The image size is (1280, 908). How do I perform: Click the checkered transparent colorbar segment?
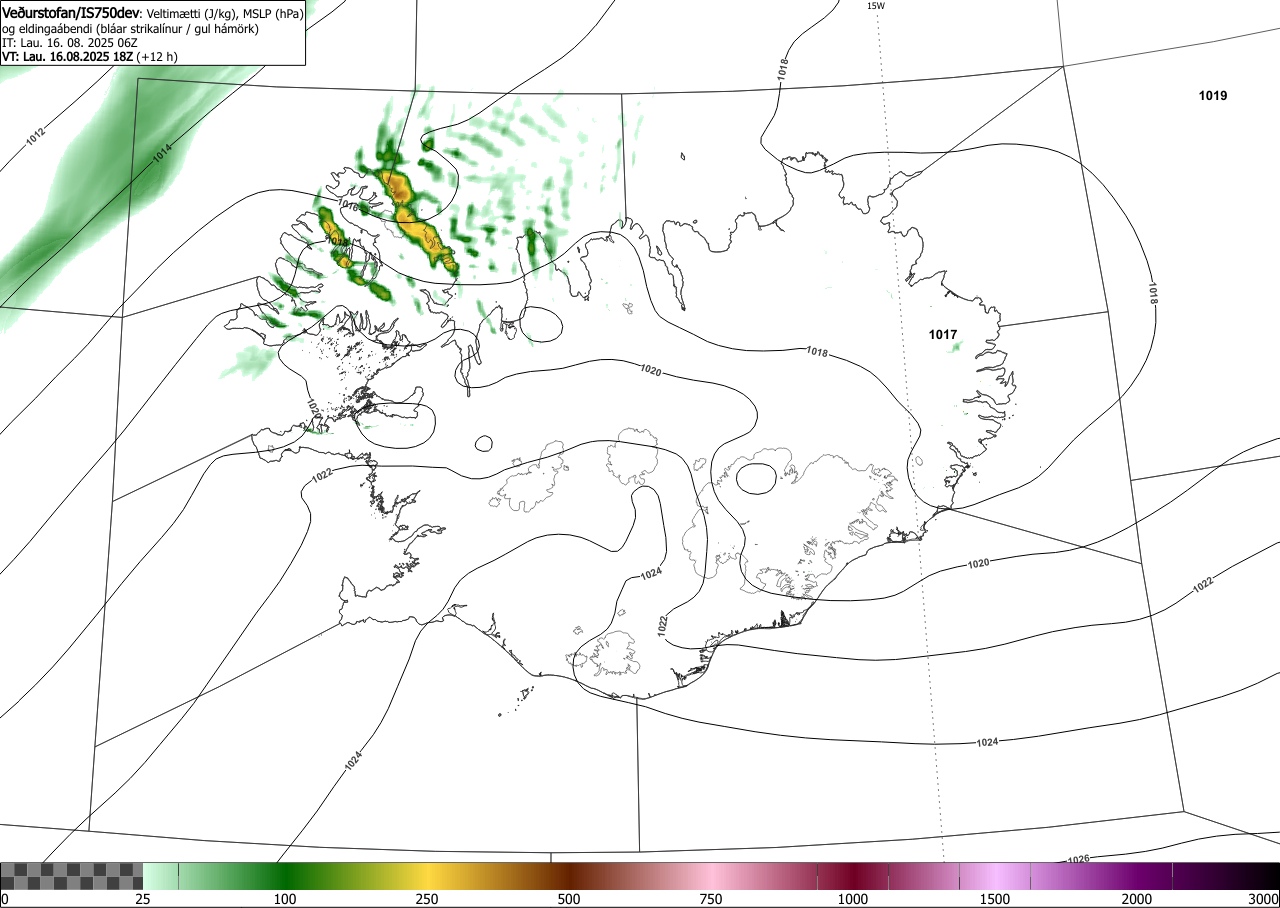click(x=72, y=876)
